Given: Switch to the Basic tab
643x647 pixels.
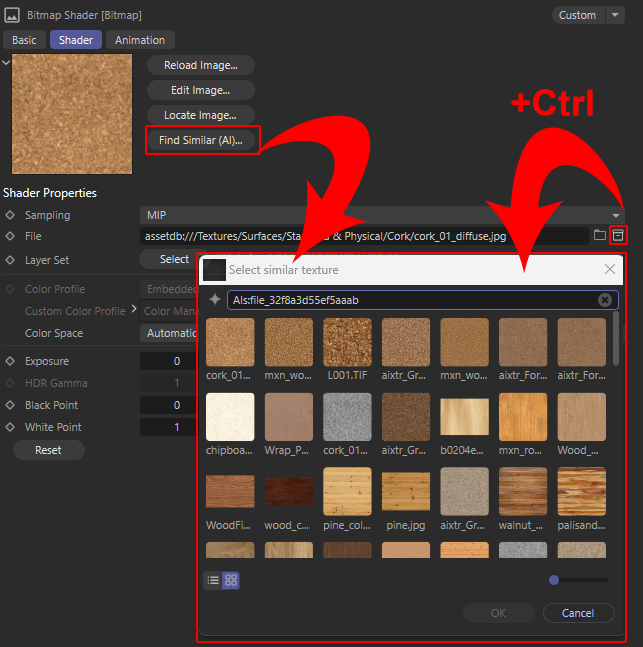Looking at the screenshot, I should (24, 40).
